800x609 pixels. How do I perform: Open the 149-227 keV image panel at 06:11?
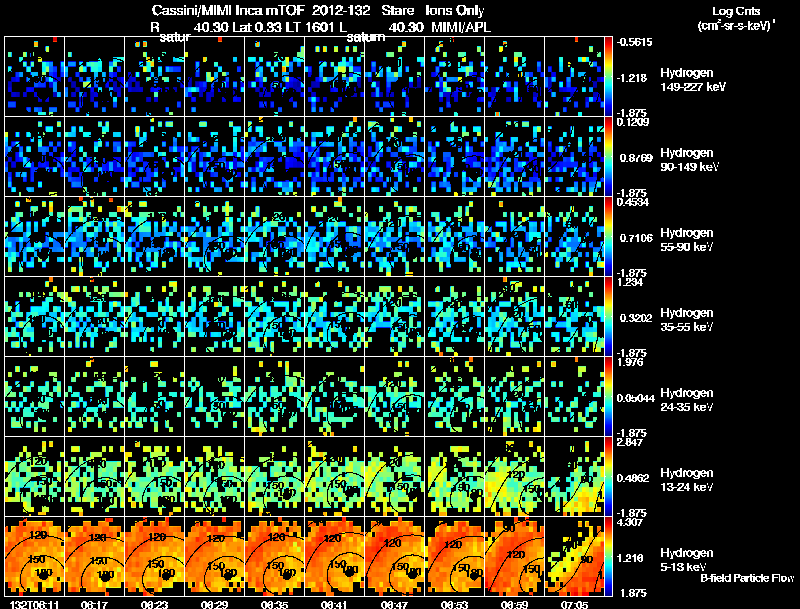pyautogui.click(x=34, y=76)
